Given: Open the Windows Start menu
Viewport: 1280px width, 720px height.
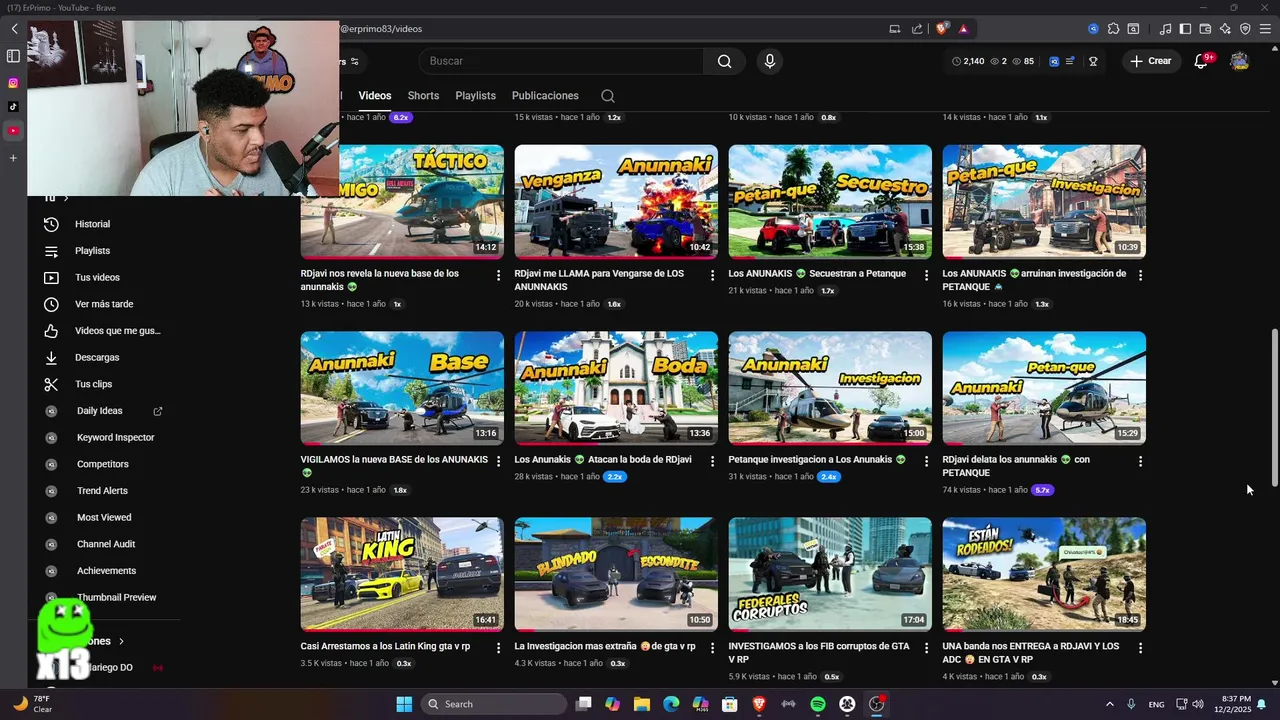Looking at the screenshot, I should 404,704.
